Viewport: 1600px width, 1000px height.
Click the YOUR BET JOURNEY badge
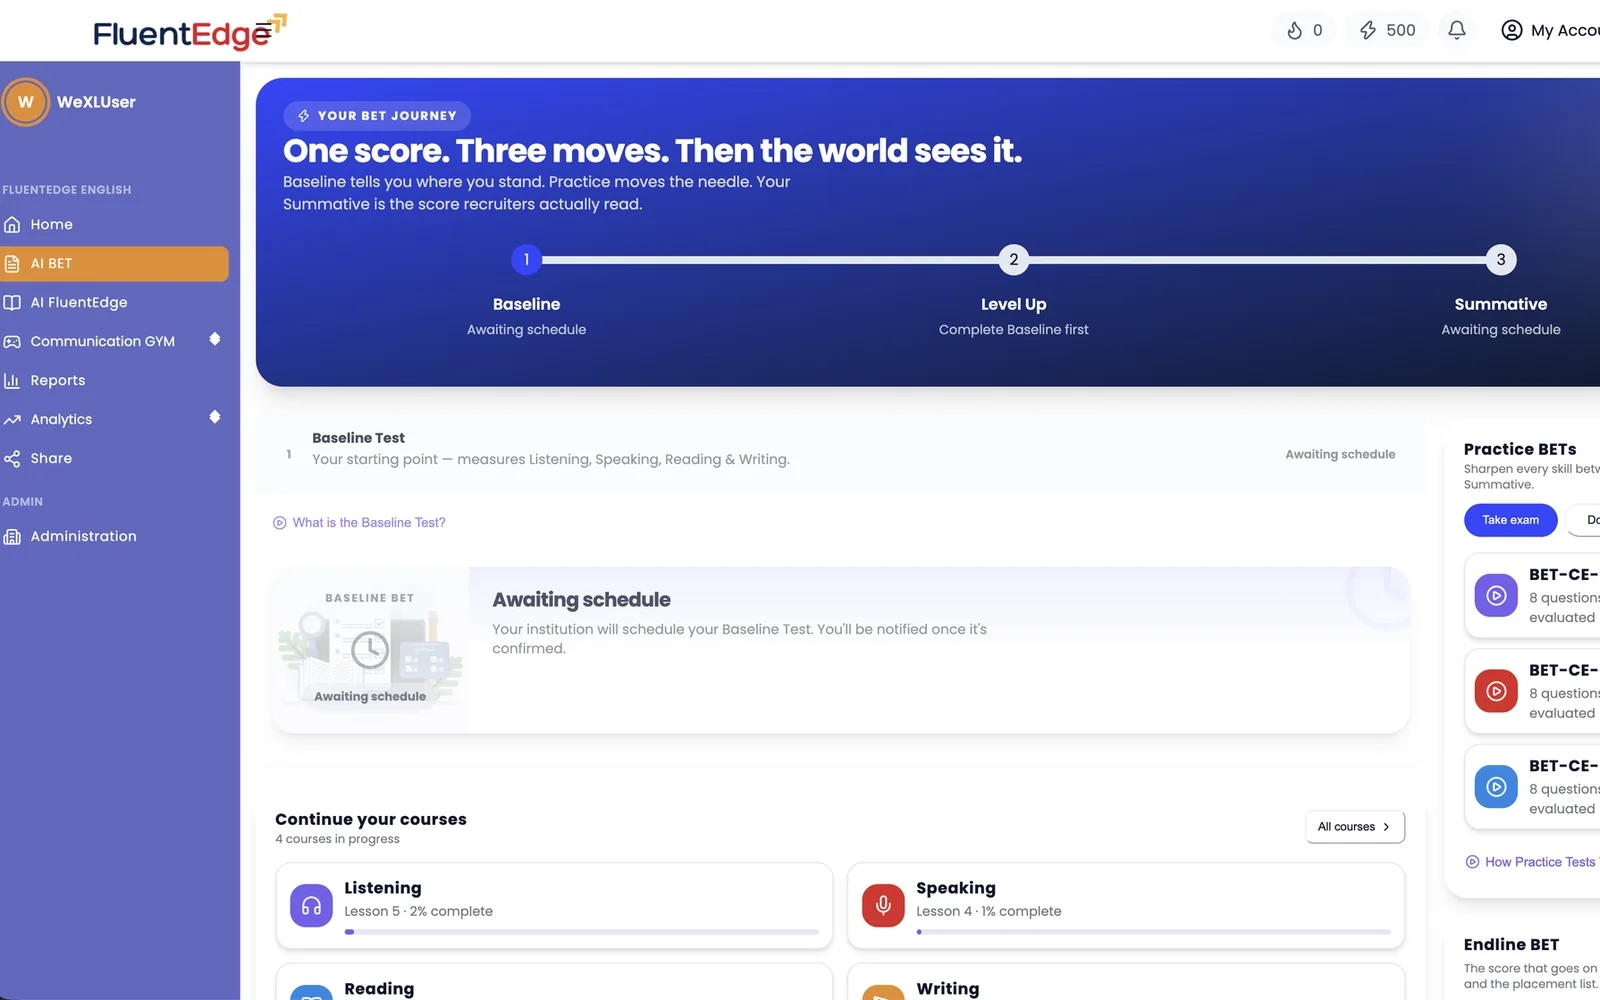click(x=377, y=116)
